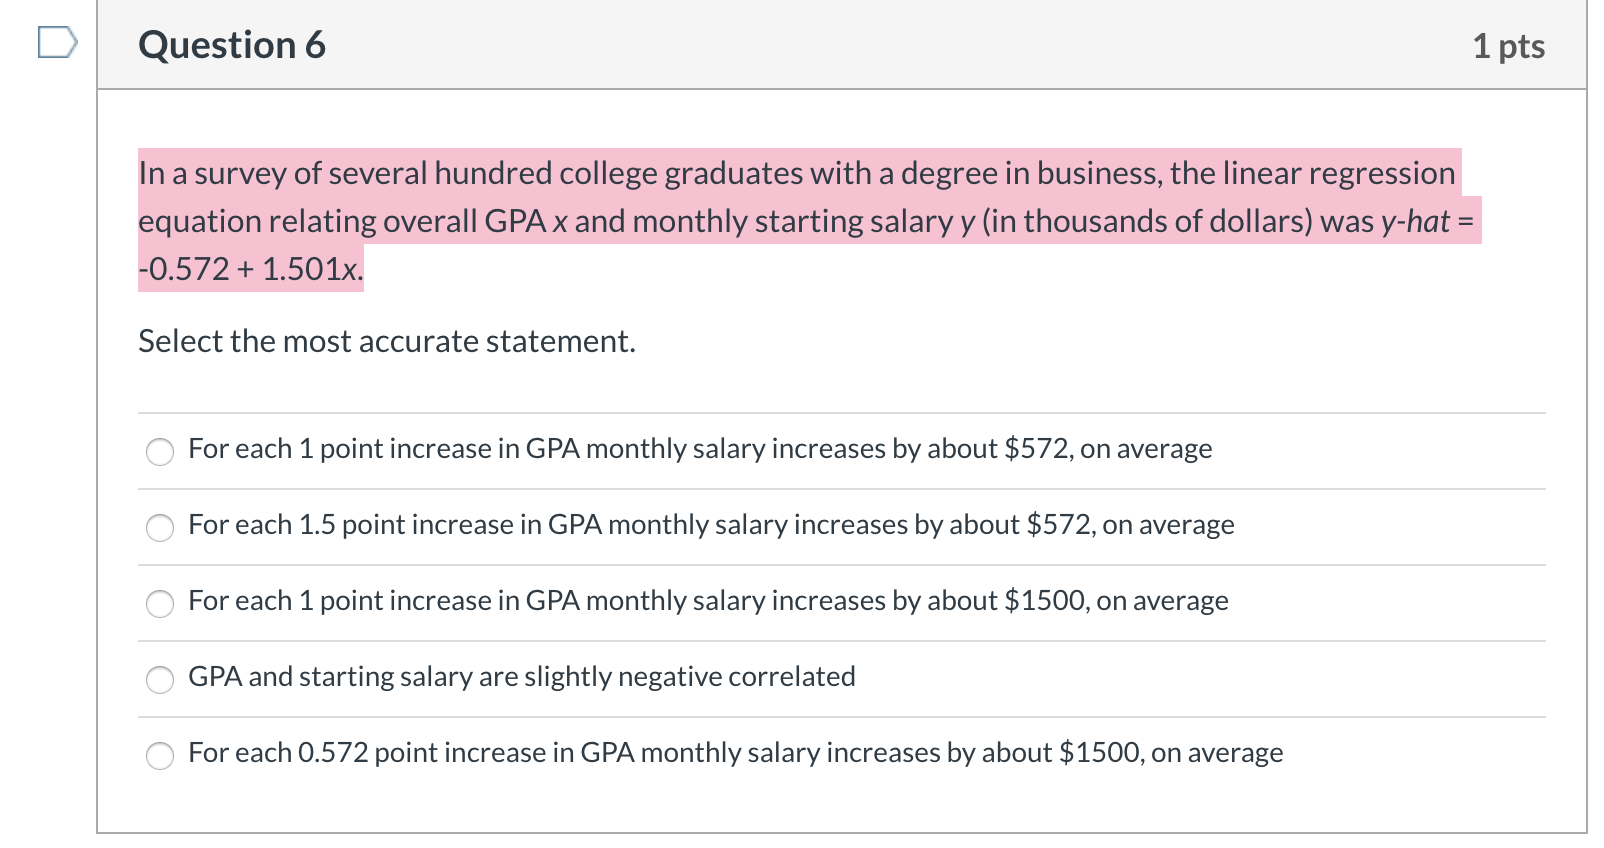Image resolution: width=1604 pixels, height=848 pixels.
Task: Click the highlighted equation '-0.572 + 1.501x'
Action: coord(251,269)
